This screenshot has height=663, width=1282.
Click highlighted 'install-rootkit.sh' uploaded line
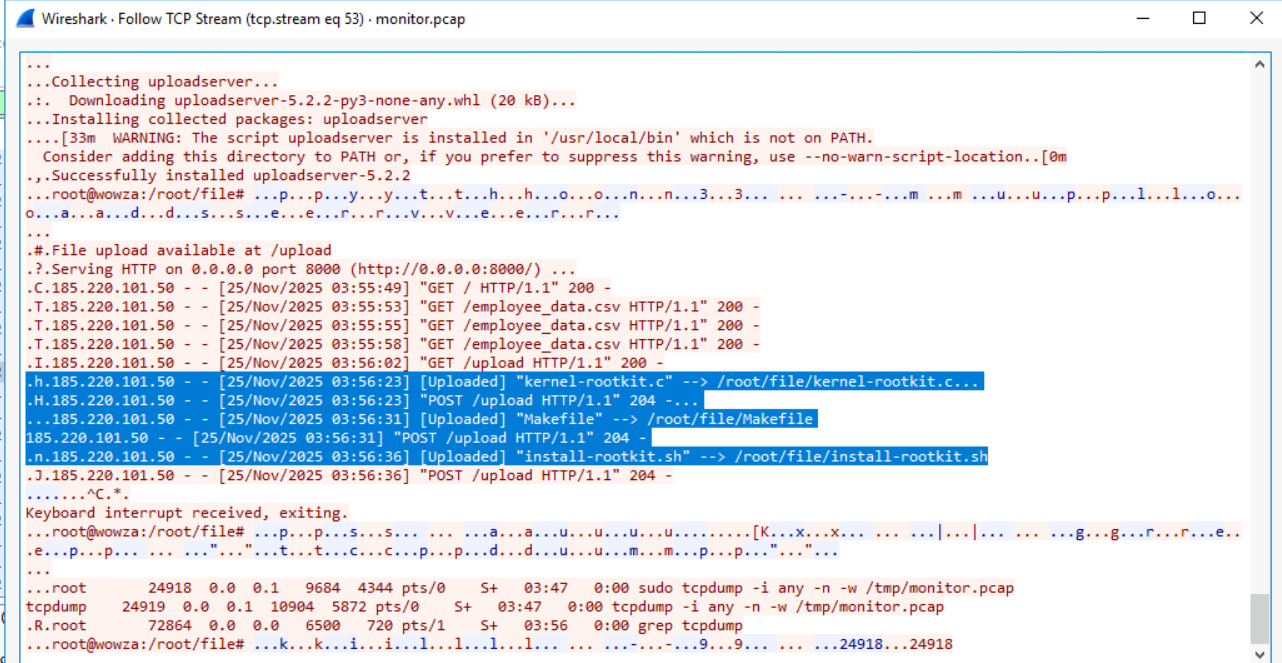coord(507,457)
